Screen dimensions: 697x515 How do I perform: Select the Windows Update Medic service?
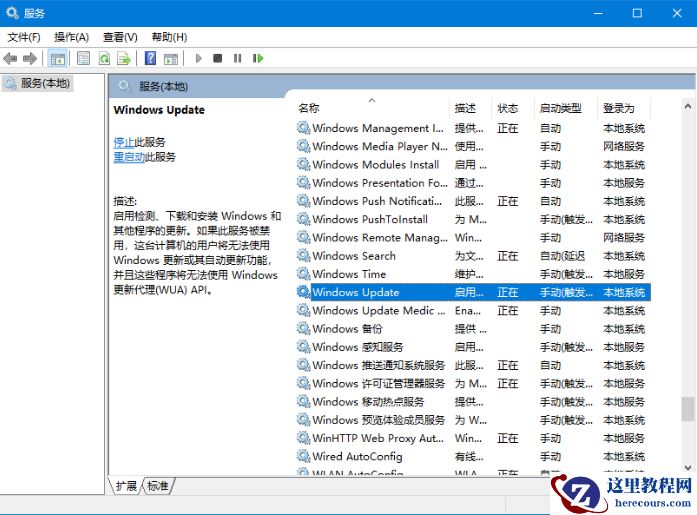tap(473, 310)
